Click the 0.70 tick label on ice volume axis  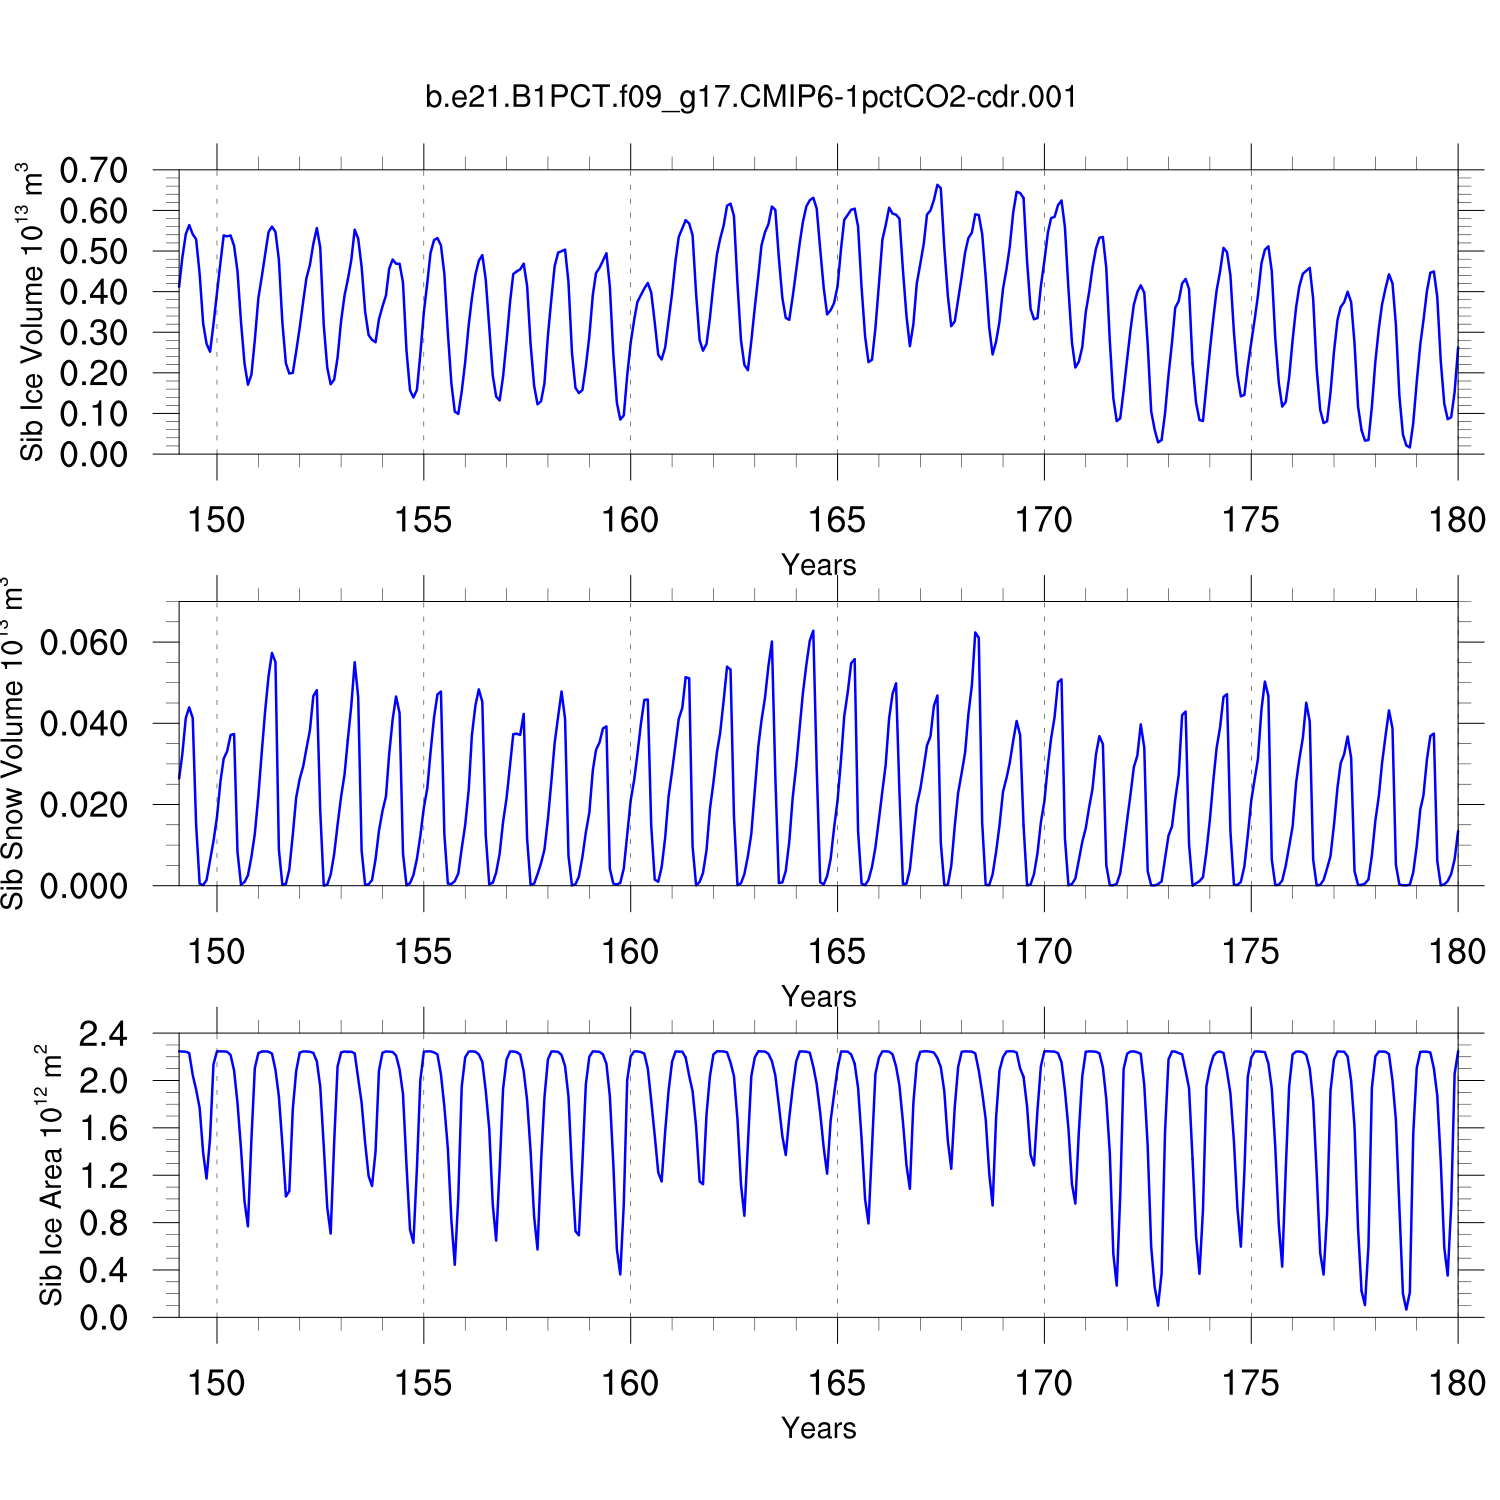[x=94, y=171]
